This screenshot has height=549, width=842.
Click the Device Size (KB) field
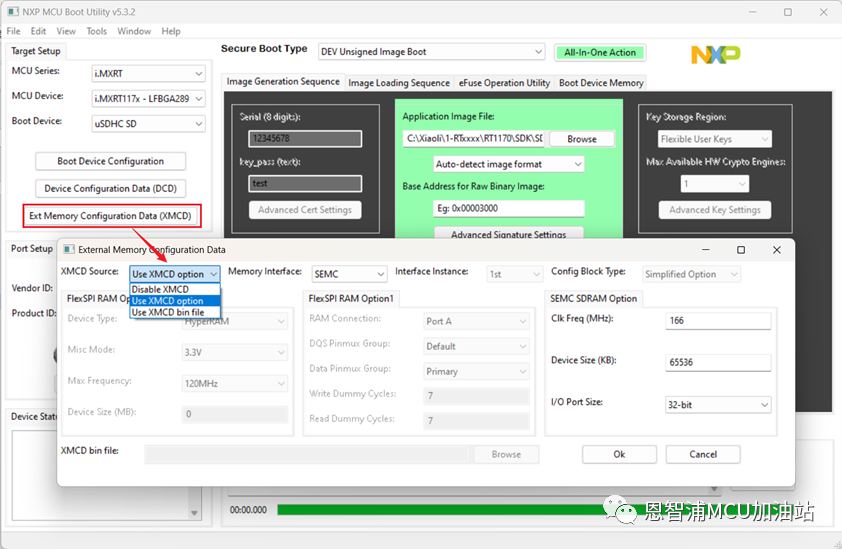point(718,363)
